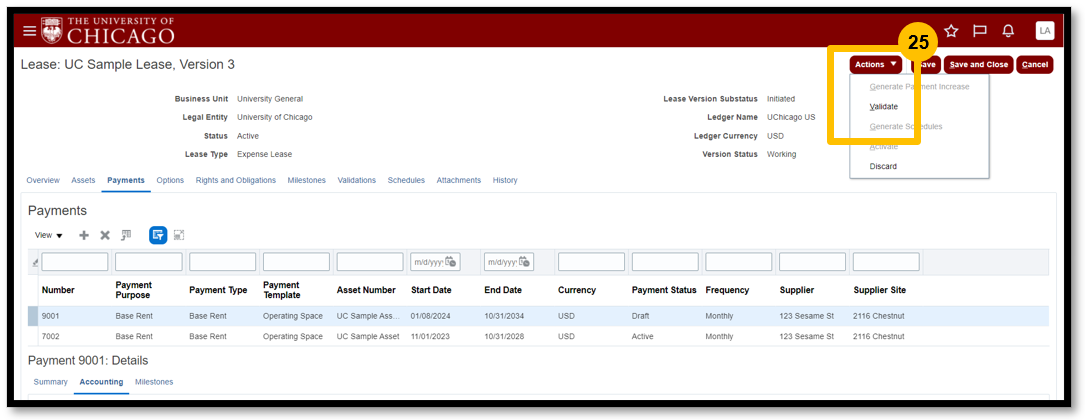This screenshot has width=1085, height=420.
Task: Delete selected payment with X icon
Action: coord(105,235)
